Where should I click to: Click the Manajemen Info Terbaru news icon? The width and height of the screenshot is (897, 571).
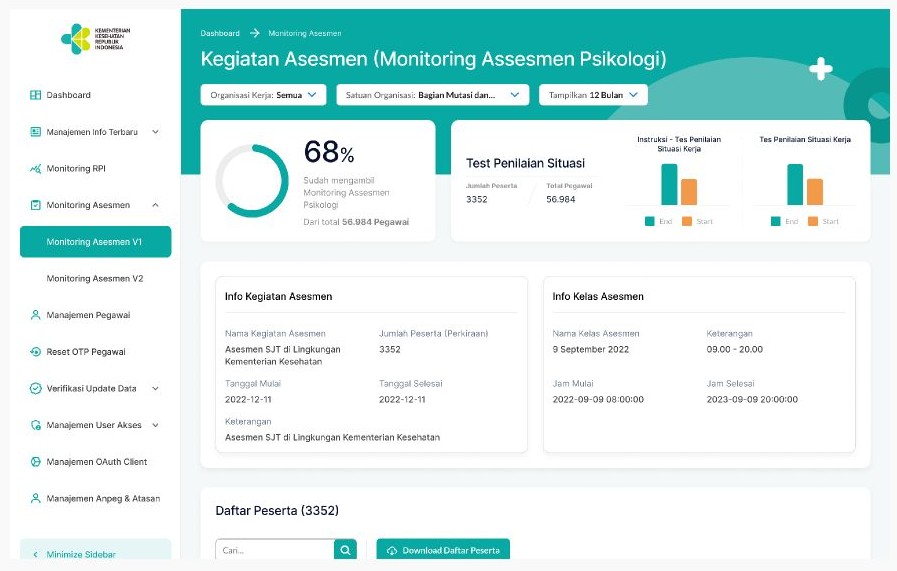pos(35,132)
